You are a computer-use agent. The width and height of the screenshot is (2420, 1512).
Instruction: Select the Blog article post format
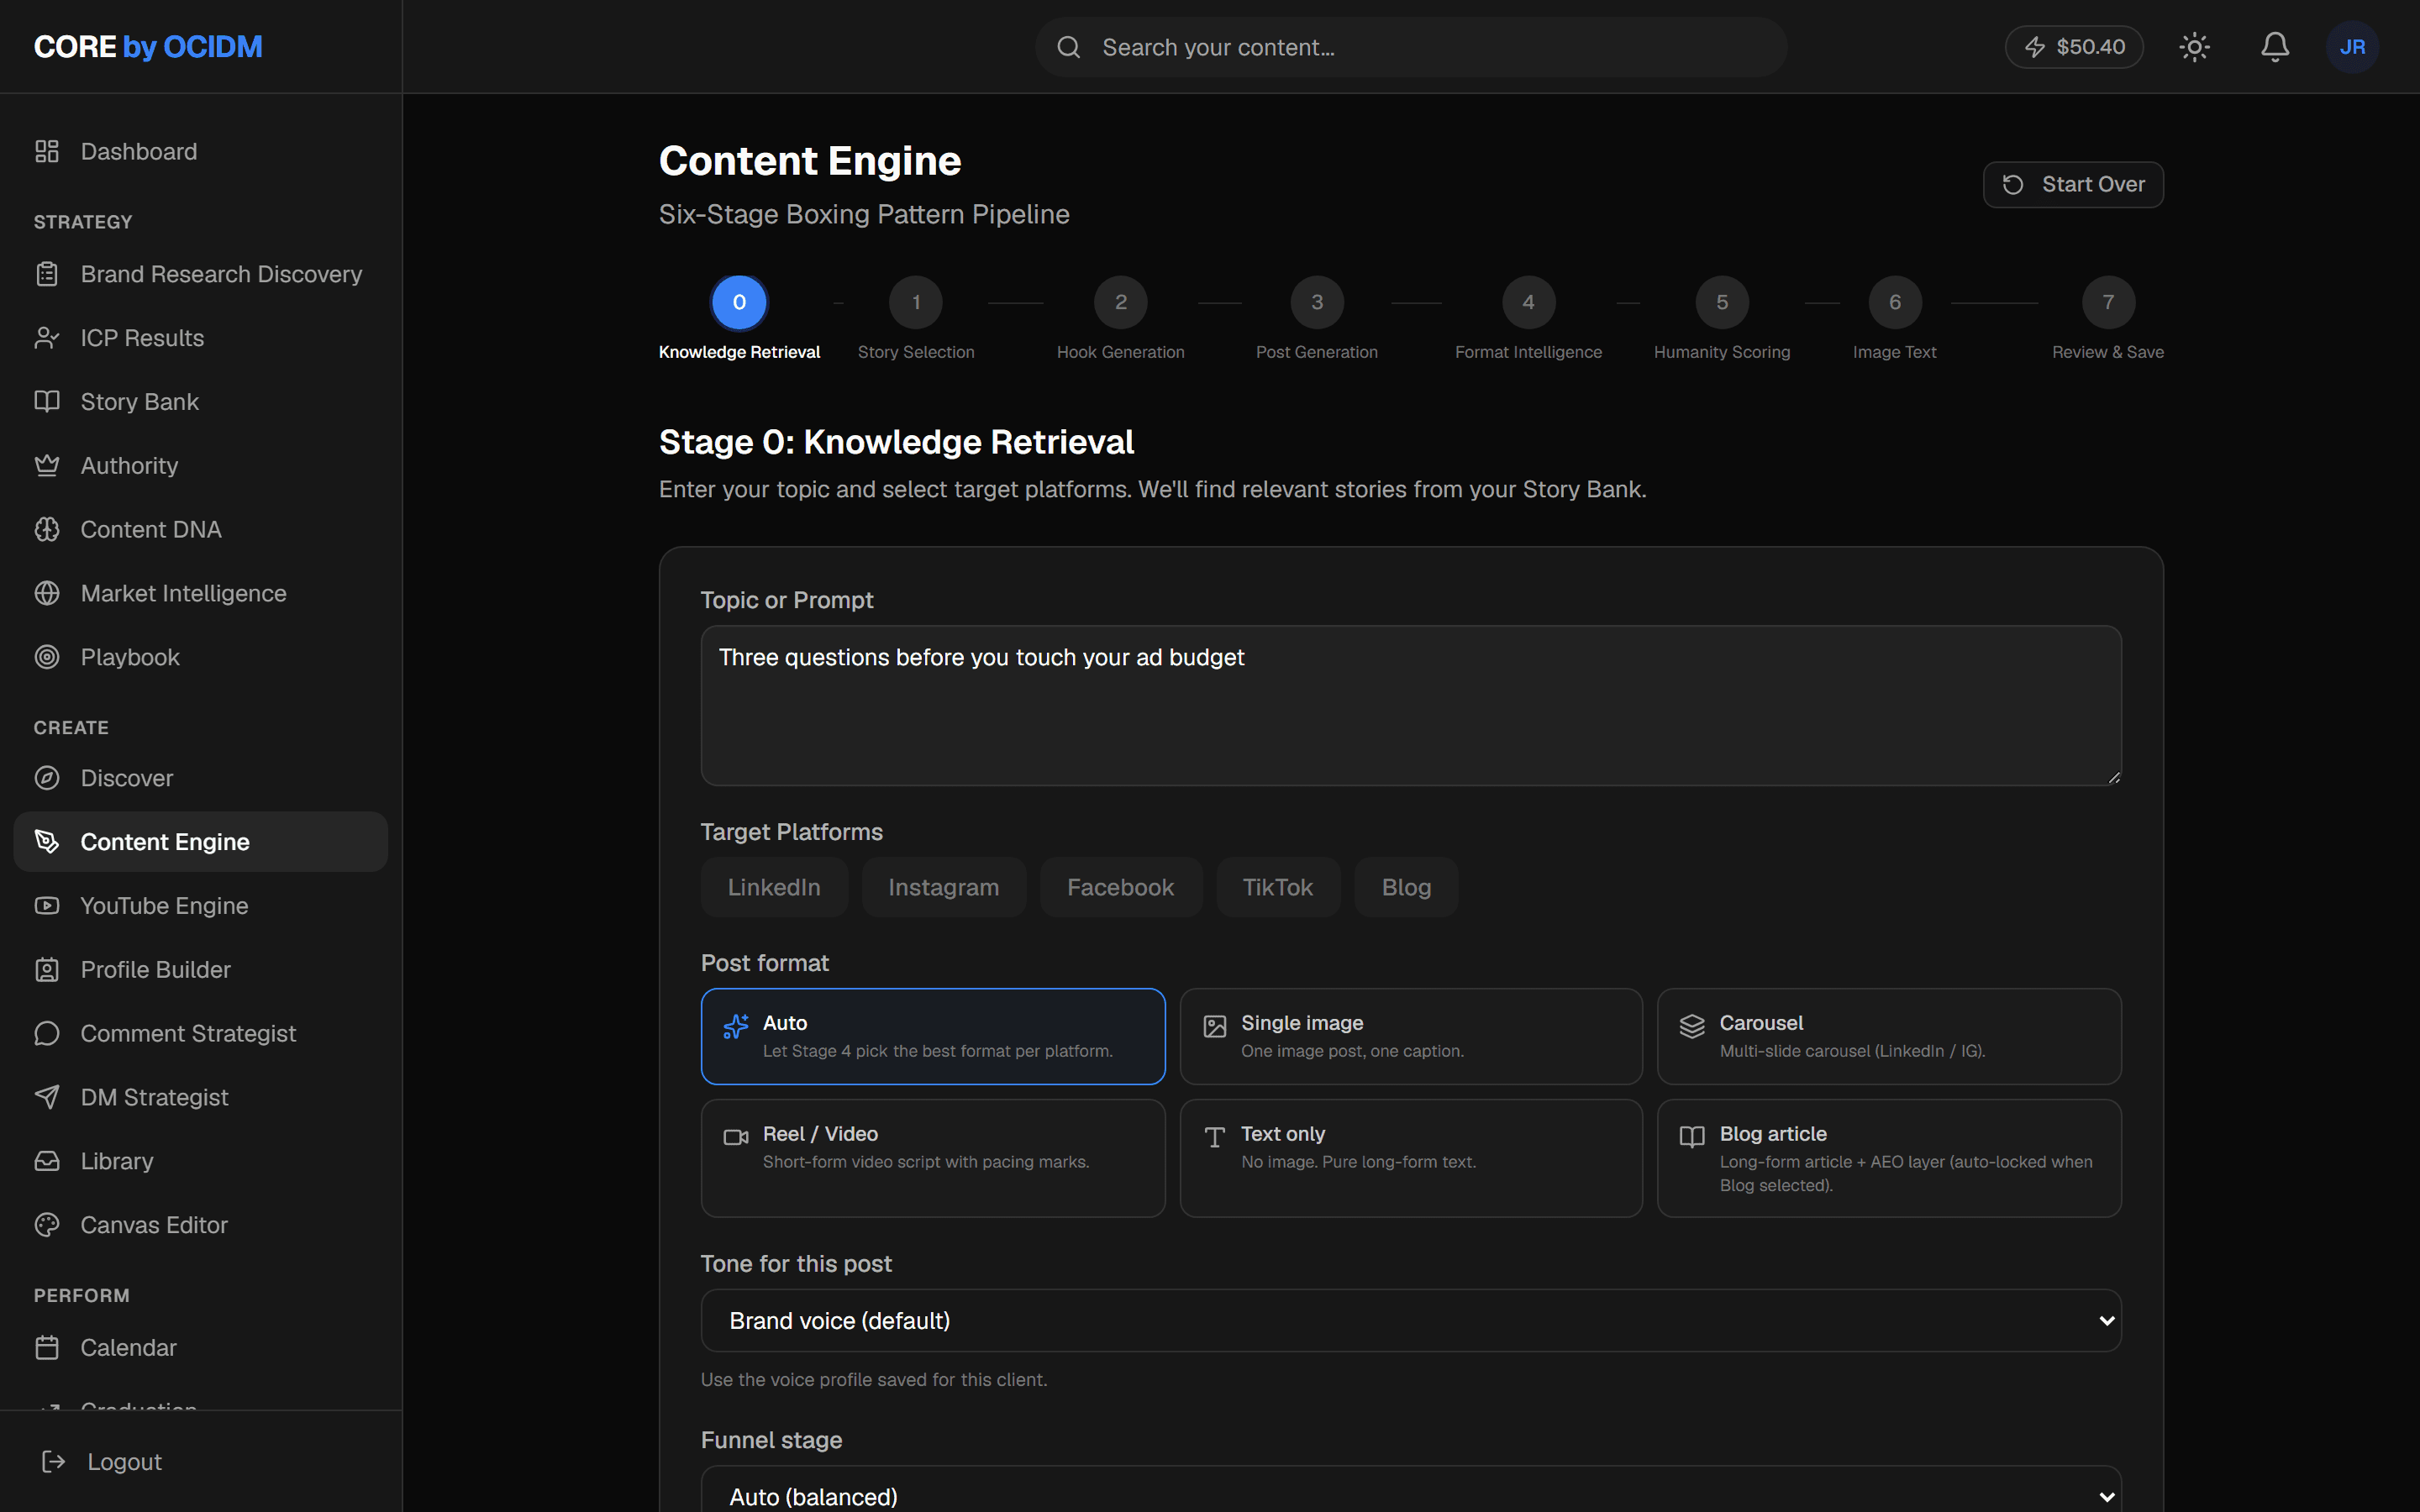[x=1889, y=1158]
